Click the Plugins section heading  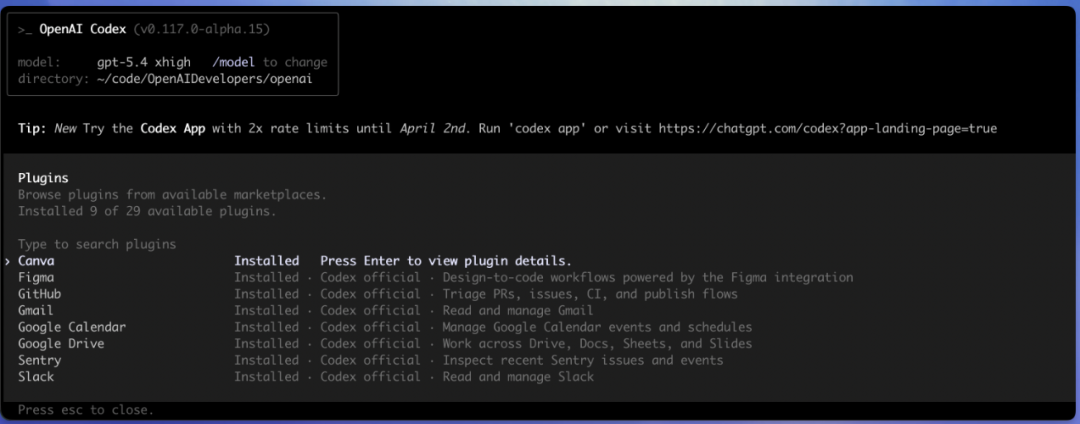click(43, 177)
